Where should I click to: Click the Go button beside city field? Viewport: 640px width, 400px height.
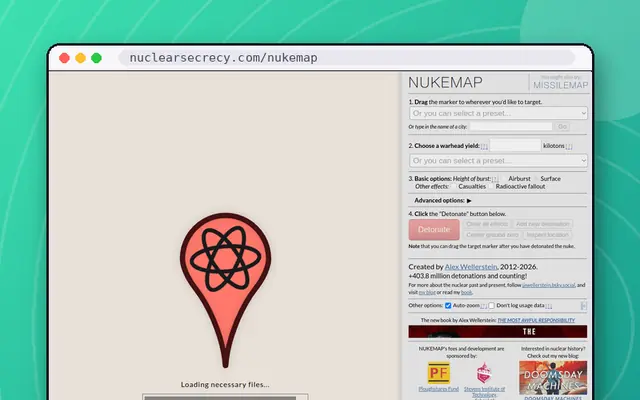[562, 127]
